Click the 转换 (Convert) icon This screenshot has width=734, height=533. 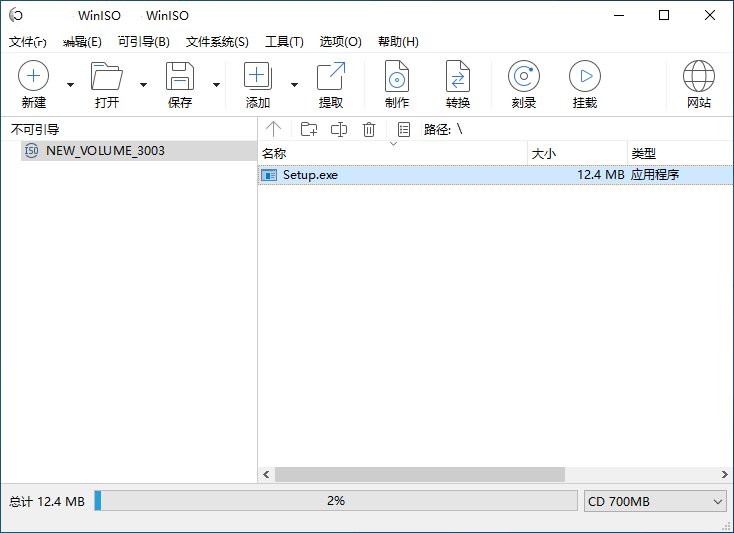click(457, 76)
